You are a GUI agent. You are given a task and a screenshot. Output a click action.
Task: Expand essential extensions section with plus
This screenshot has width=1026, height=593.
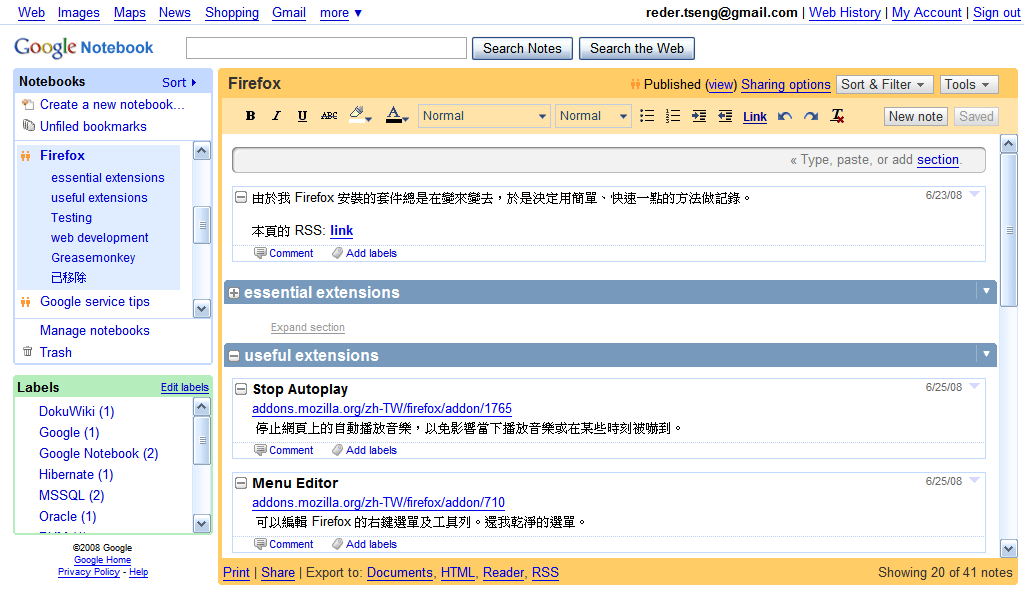[x=234, y=293]
